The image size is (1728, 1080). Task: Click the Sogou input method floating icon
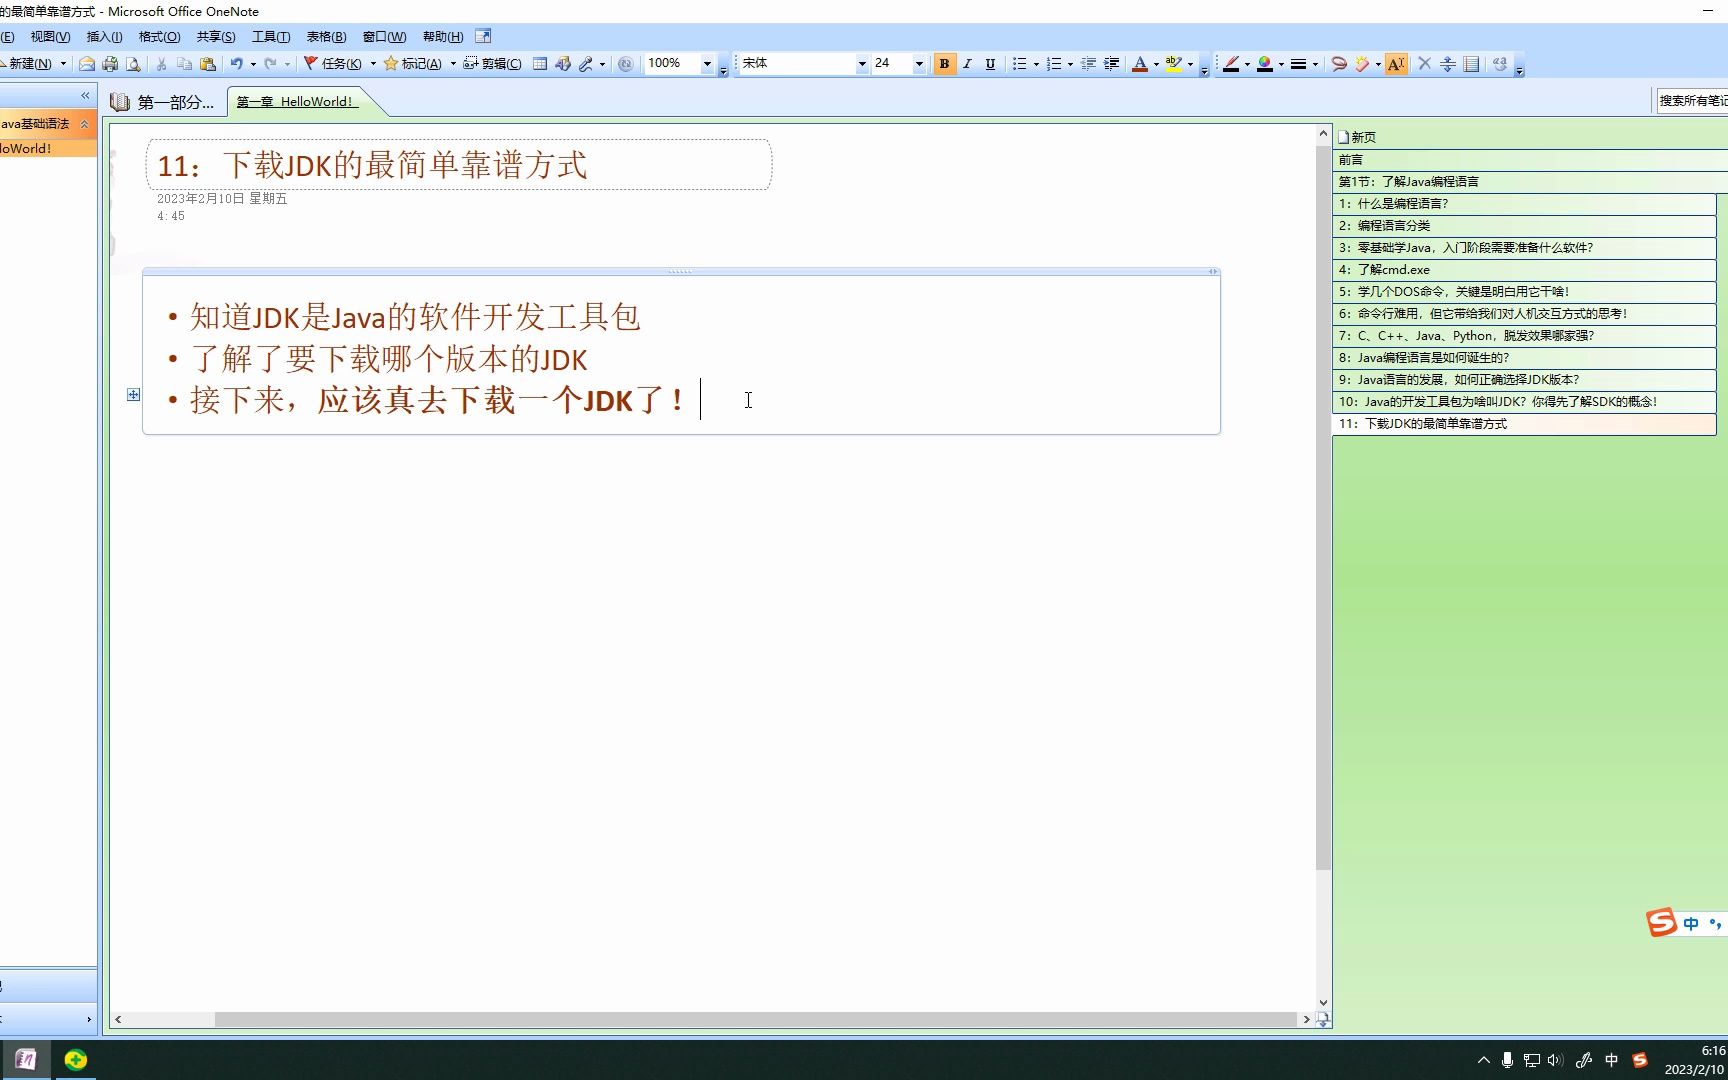[1661, 922]
